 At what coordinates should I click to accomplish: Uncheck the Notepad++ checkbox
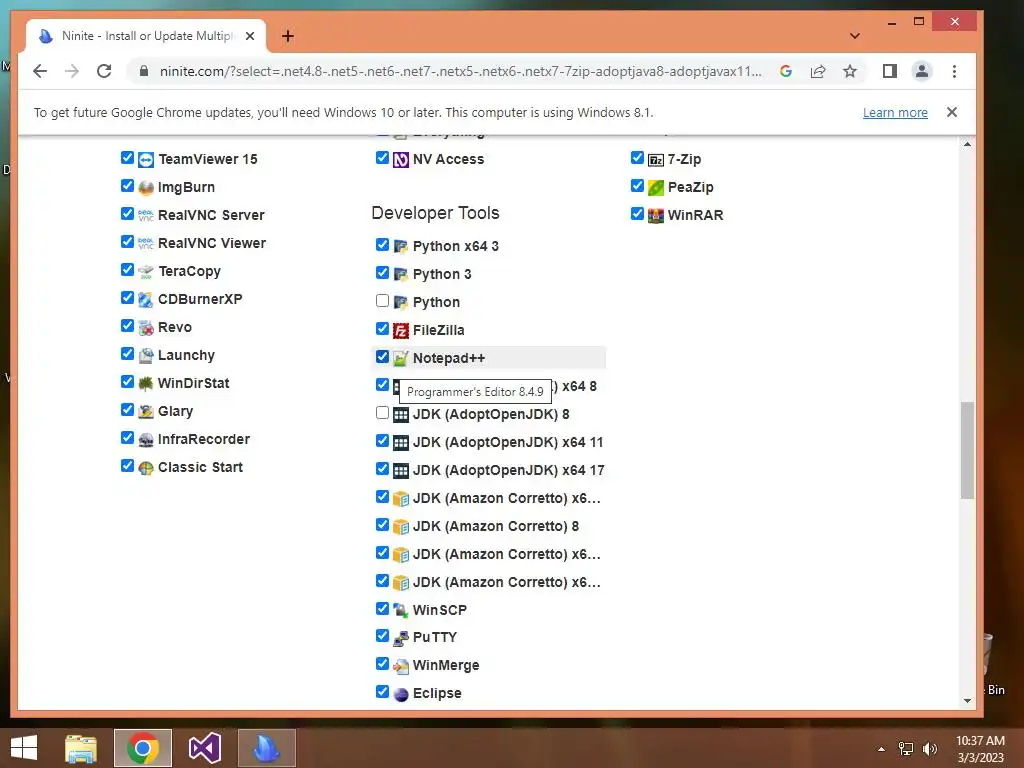[x=383, y=357]
